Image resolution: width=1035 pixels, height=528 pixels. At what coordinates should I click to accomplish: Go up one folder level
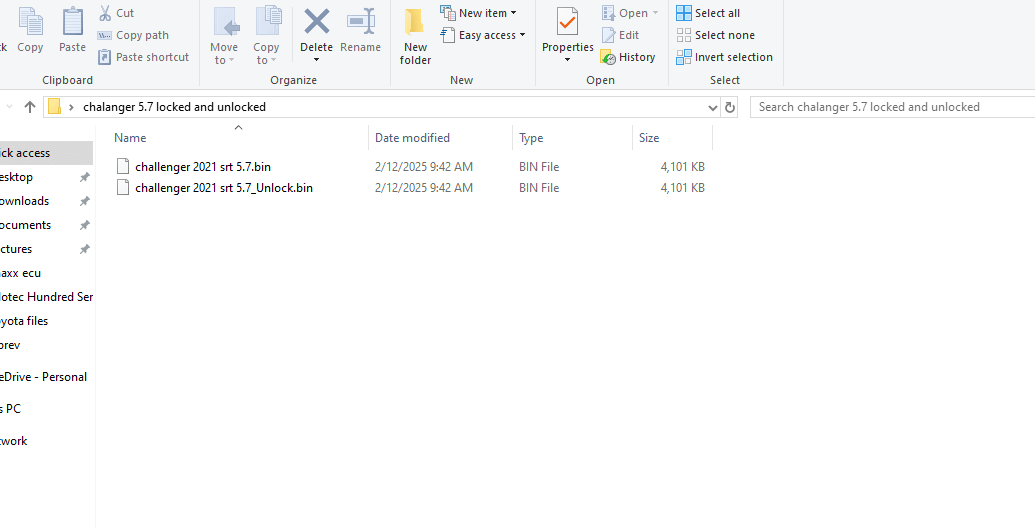coord(30,107)
